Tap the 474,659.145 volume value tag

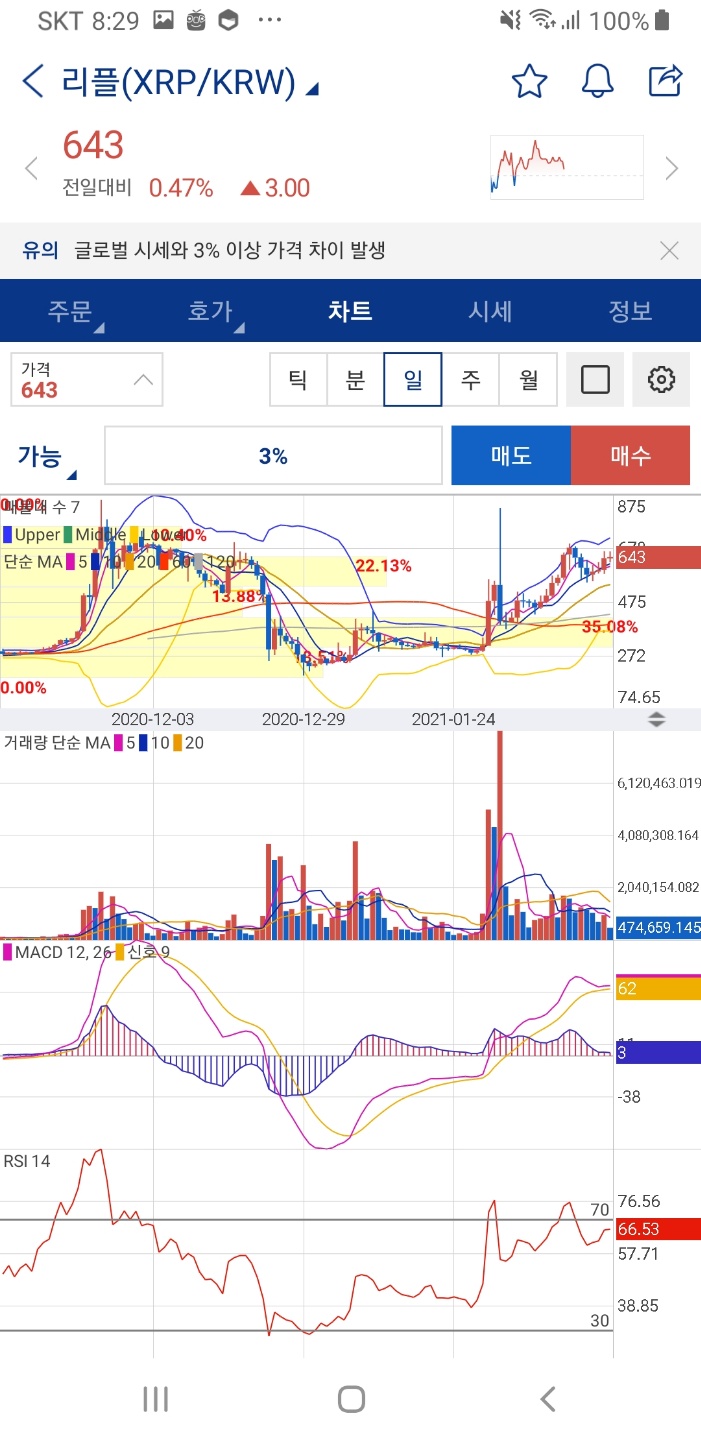click(x=657, y=927)
